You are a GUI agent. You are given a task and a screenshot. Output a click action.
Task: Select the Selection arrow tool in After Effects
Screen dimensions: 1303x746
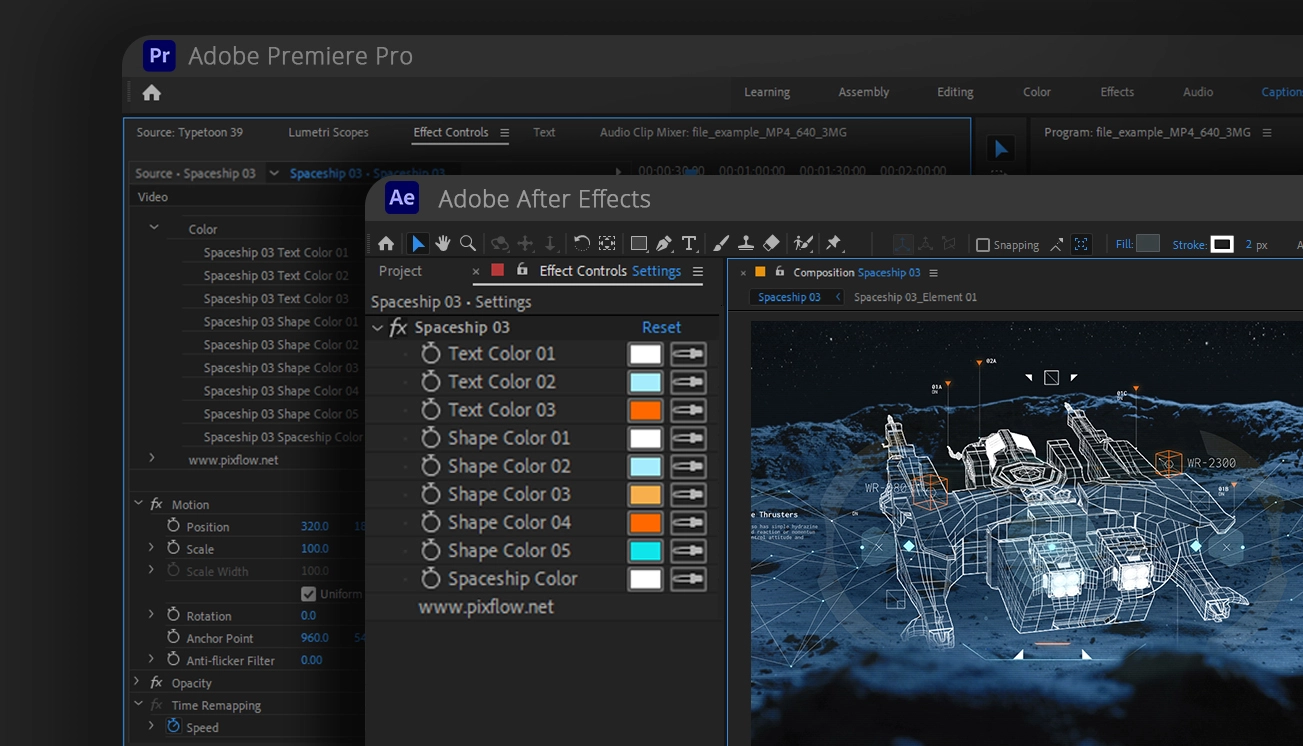(x=418, y=244)
